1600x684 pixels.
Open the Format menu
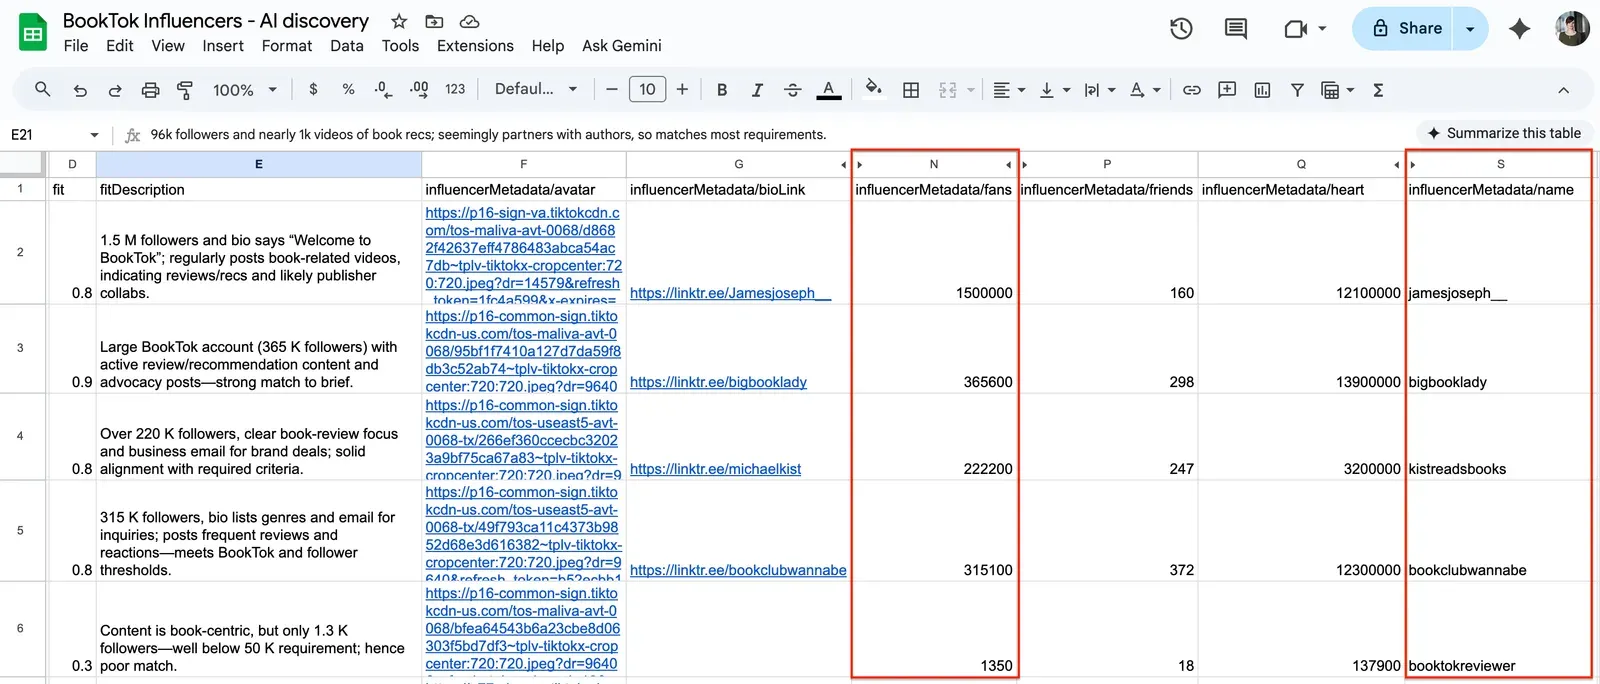pyautogui.click(x=287, y=46)
